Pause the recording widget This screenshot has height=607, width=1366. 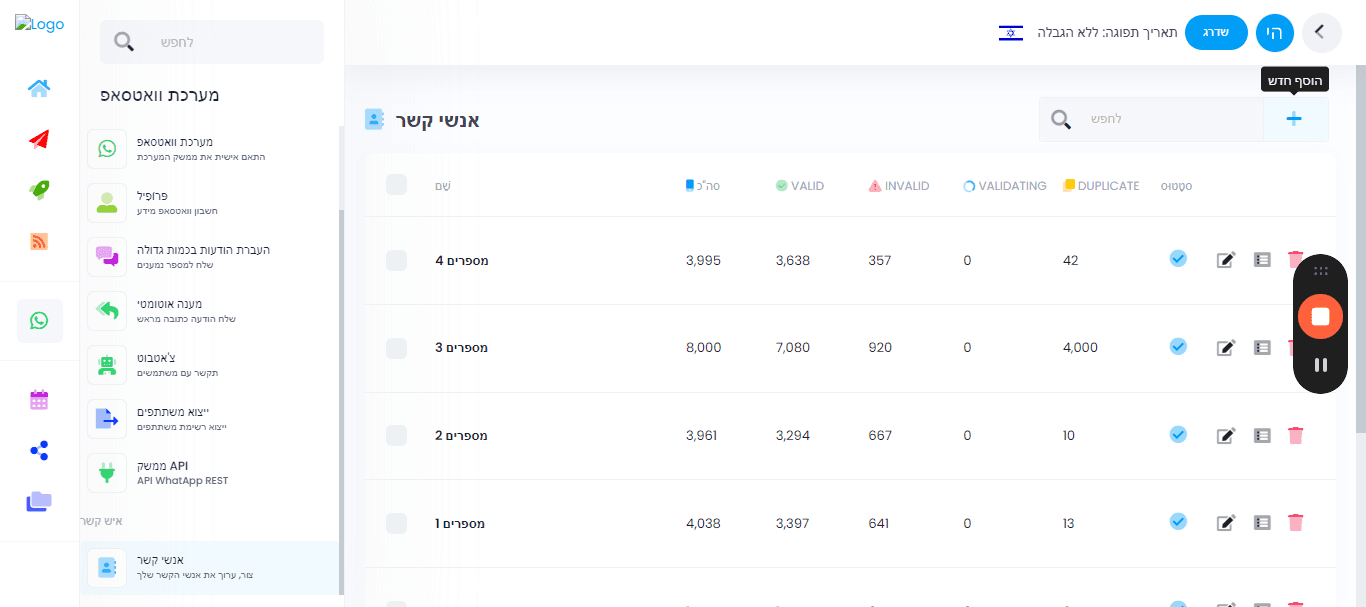click(1320, 365)
